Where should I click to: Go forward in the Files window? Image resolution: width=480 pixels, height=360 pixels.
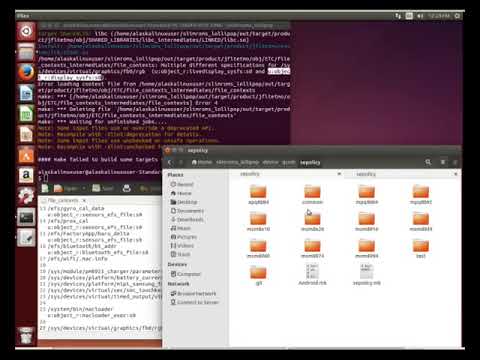tap(181, 162)
